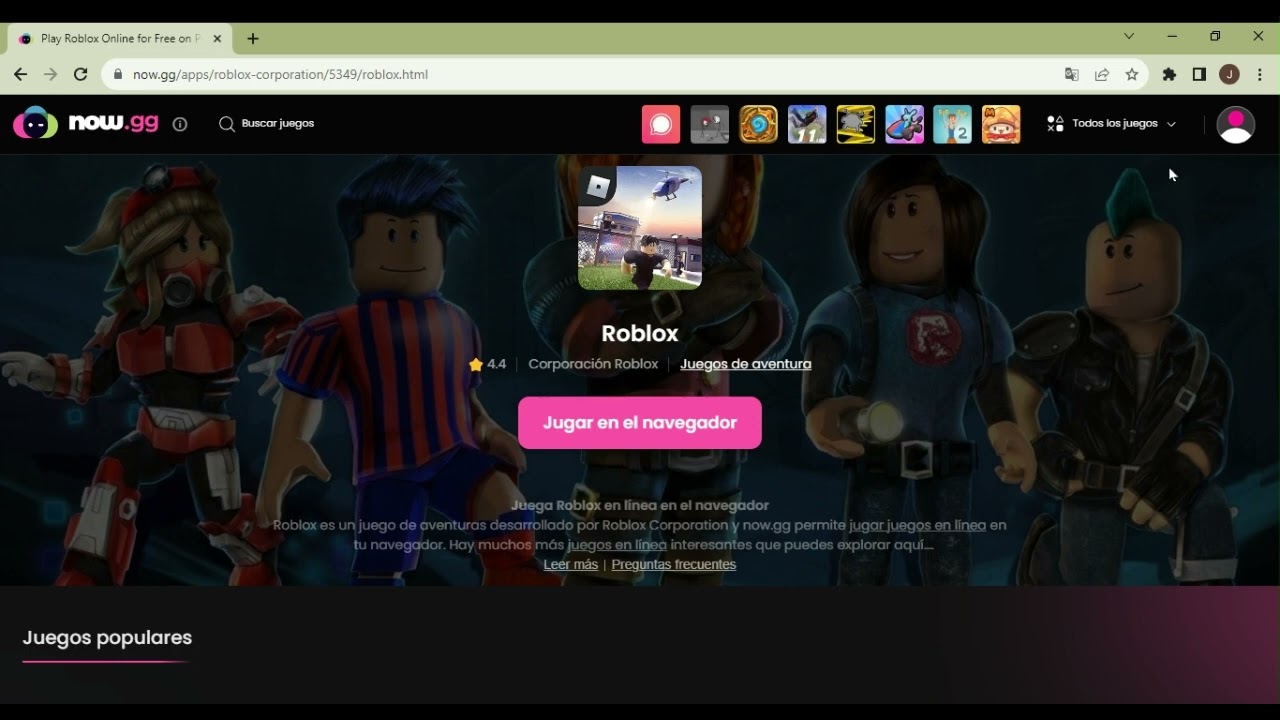
Task: Open the Chrome profile 'J' avatar
Action: point(1230,74)
